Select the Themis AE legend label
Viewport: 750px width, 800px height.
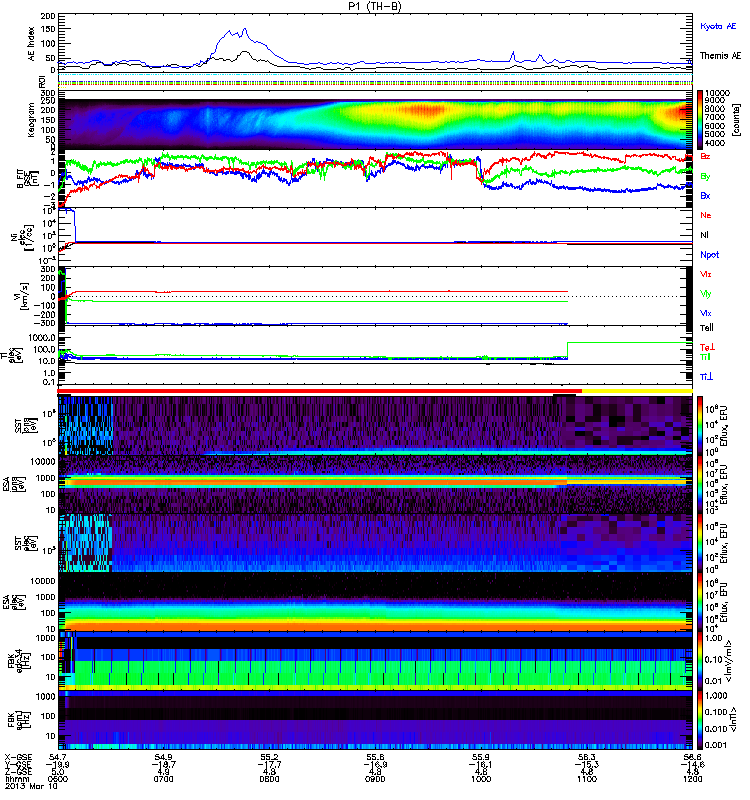(x=720, y=56)
